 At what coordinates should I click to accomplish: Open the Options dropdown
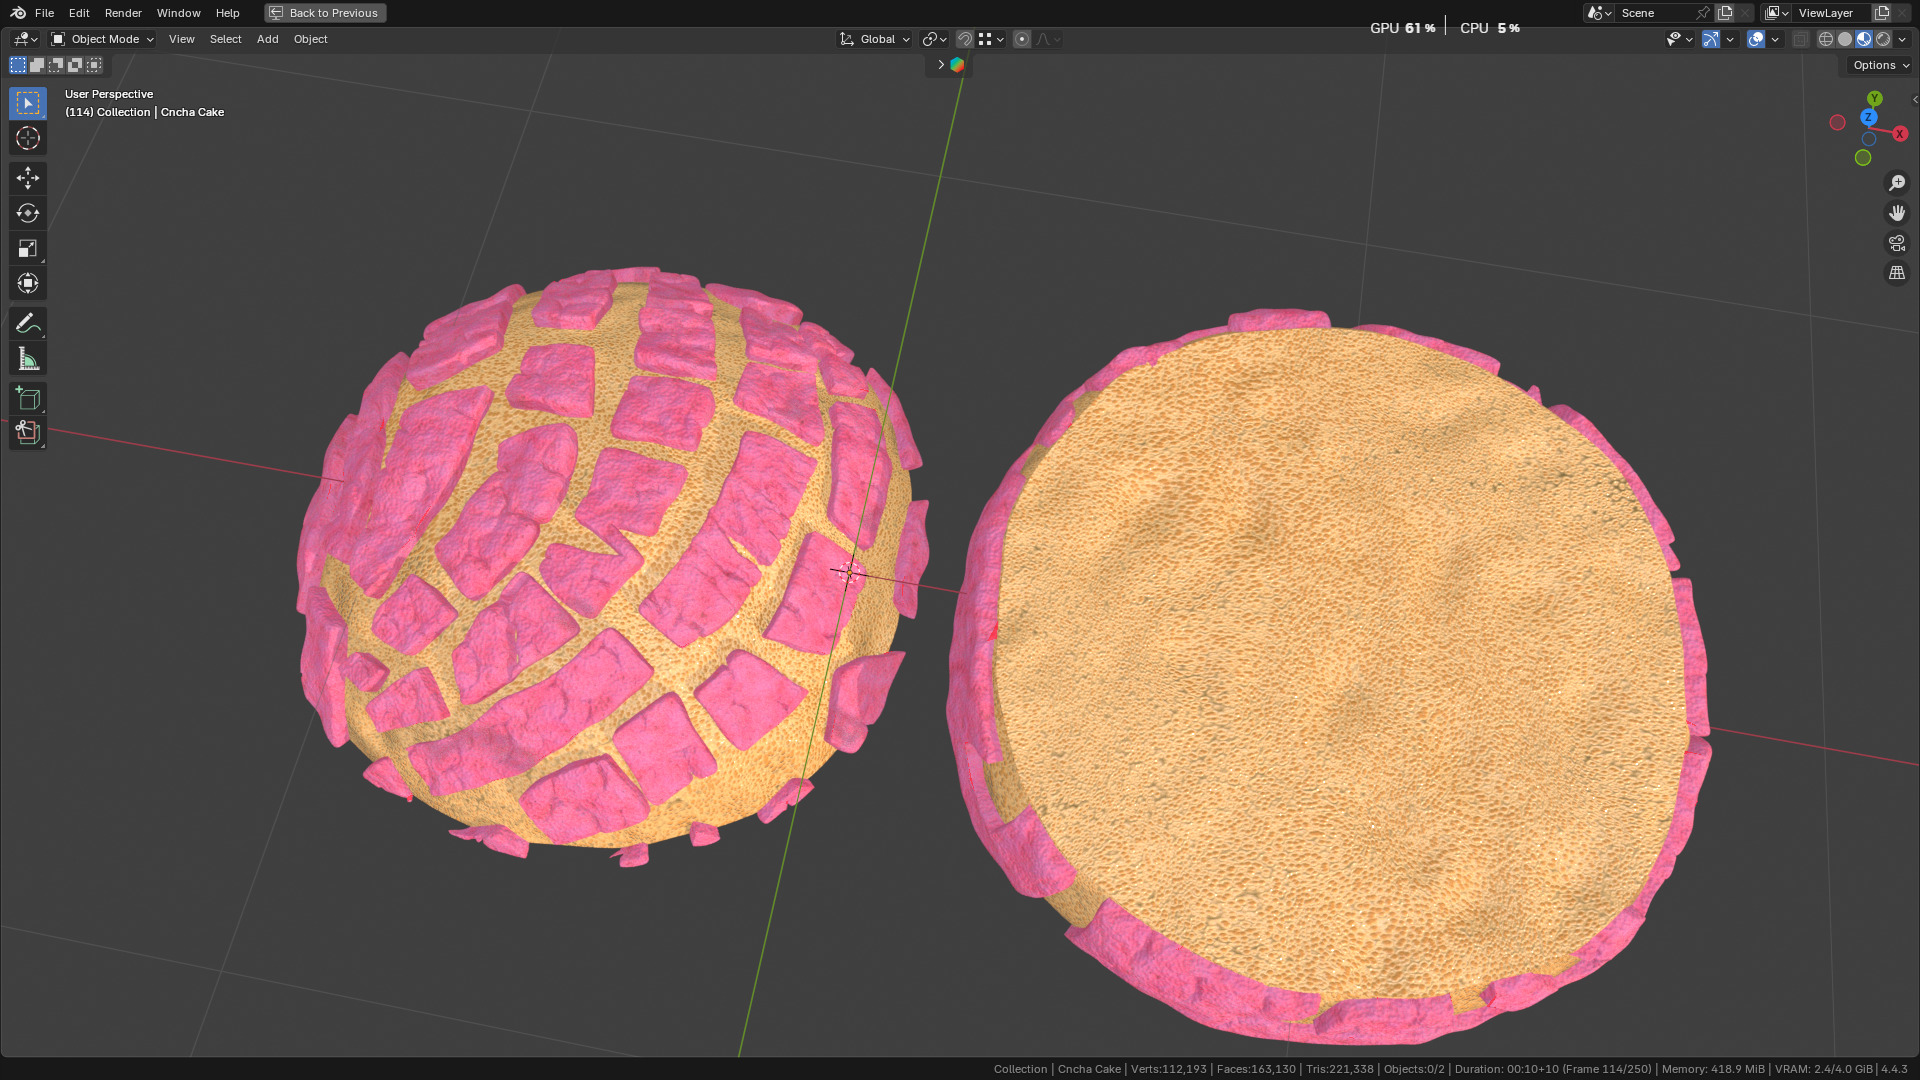[1880, 65]
